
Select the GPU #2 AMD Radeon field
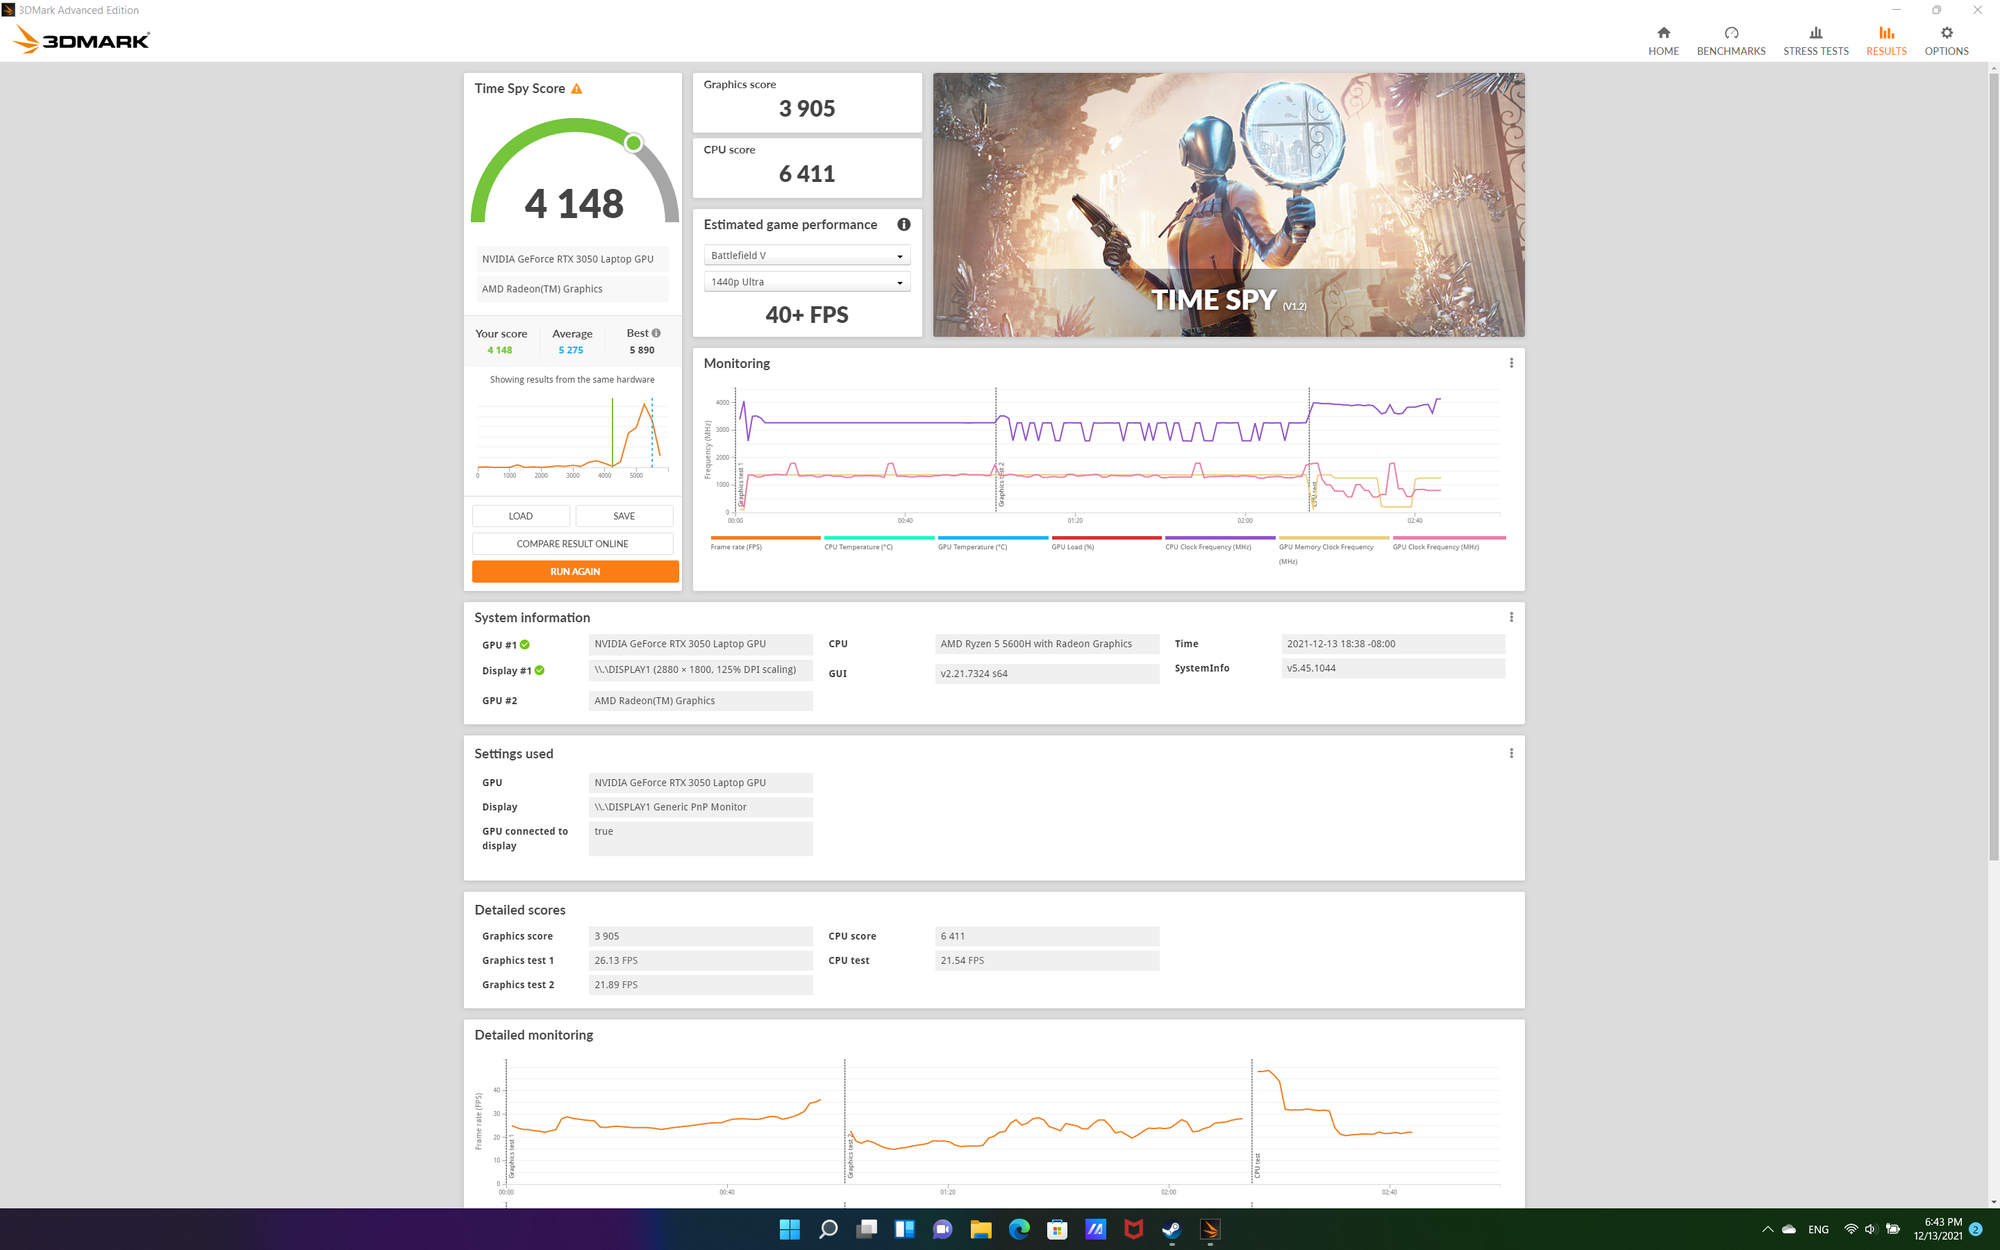coord(701,701)
